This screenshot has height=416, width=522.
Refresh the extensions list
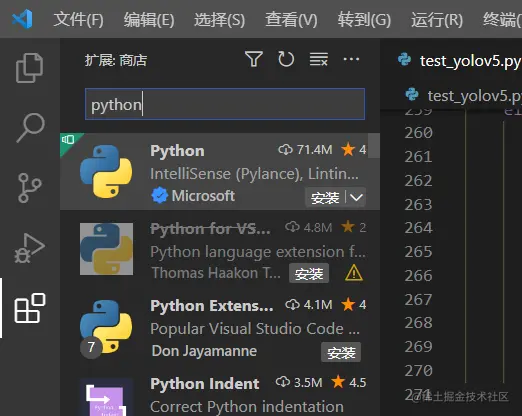coord(286,59)
